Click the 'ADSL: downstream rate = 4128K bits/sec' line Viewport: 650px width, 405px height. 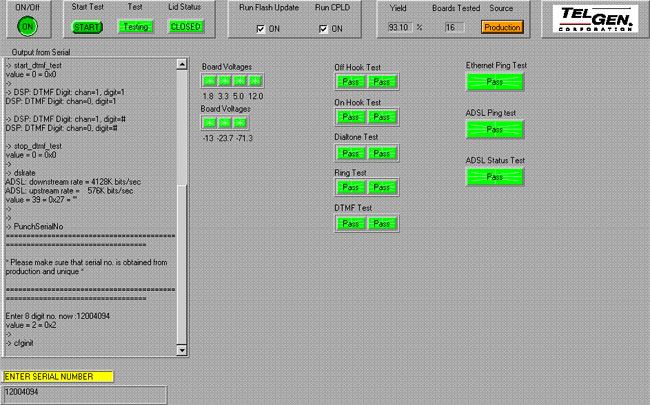[73, 182]
